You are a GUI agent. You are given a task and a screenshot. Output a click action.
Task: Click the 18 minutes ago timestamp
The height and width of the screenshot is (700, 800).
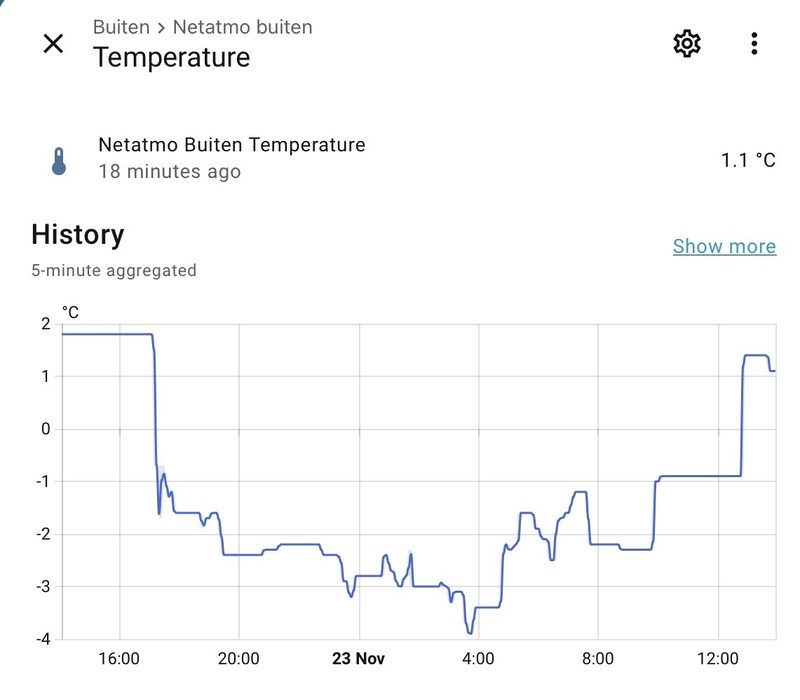[x=169, y=172]
